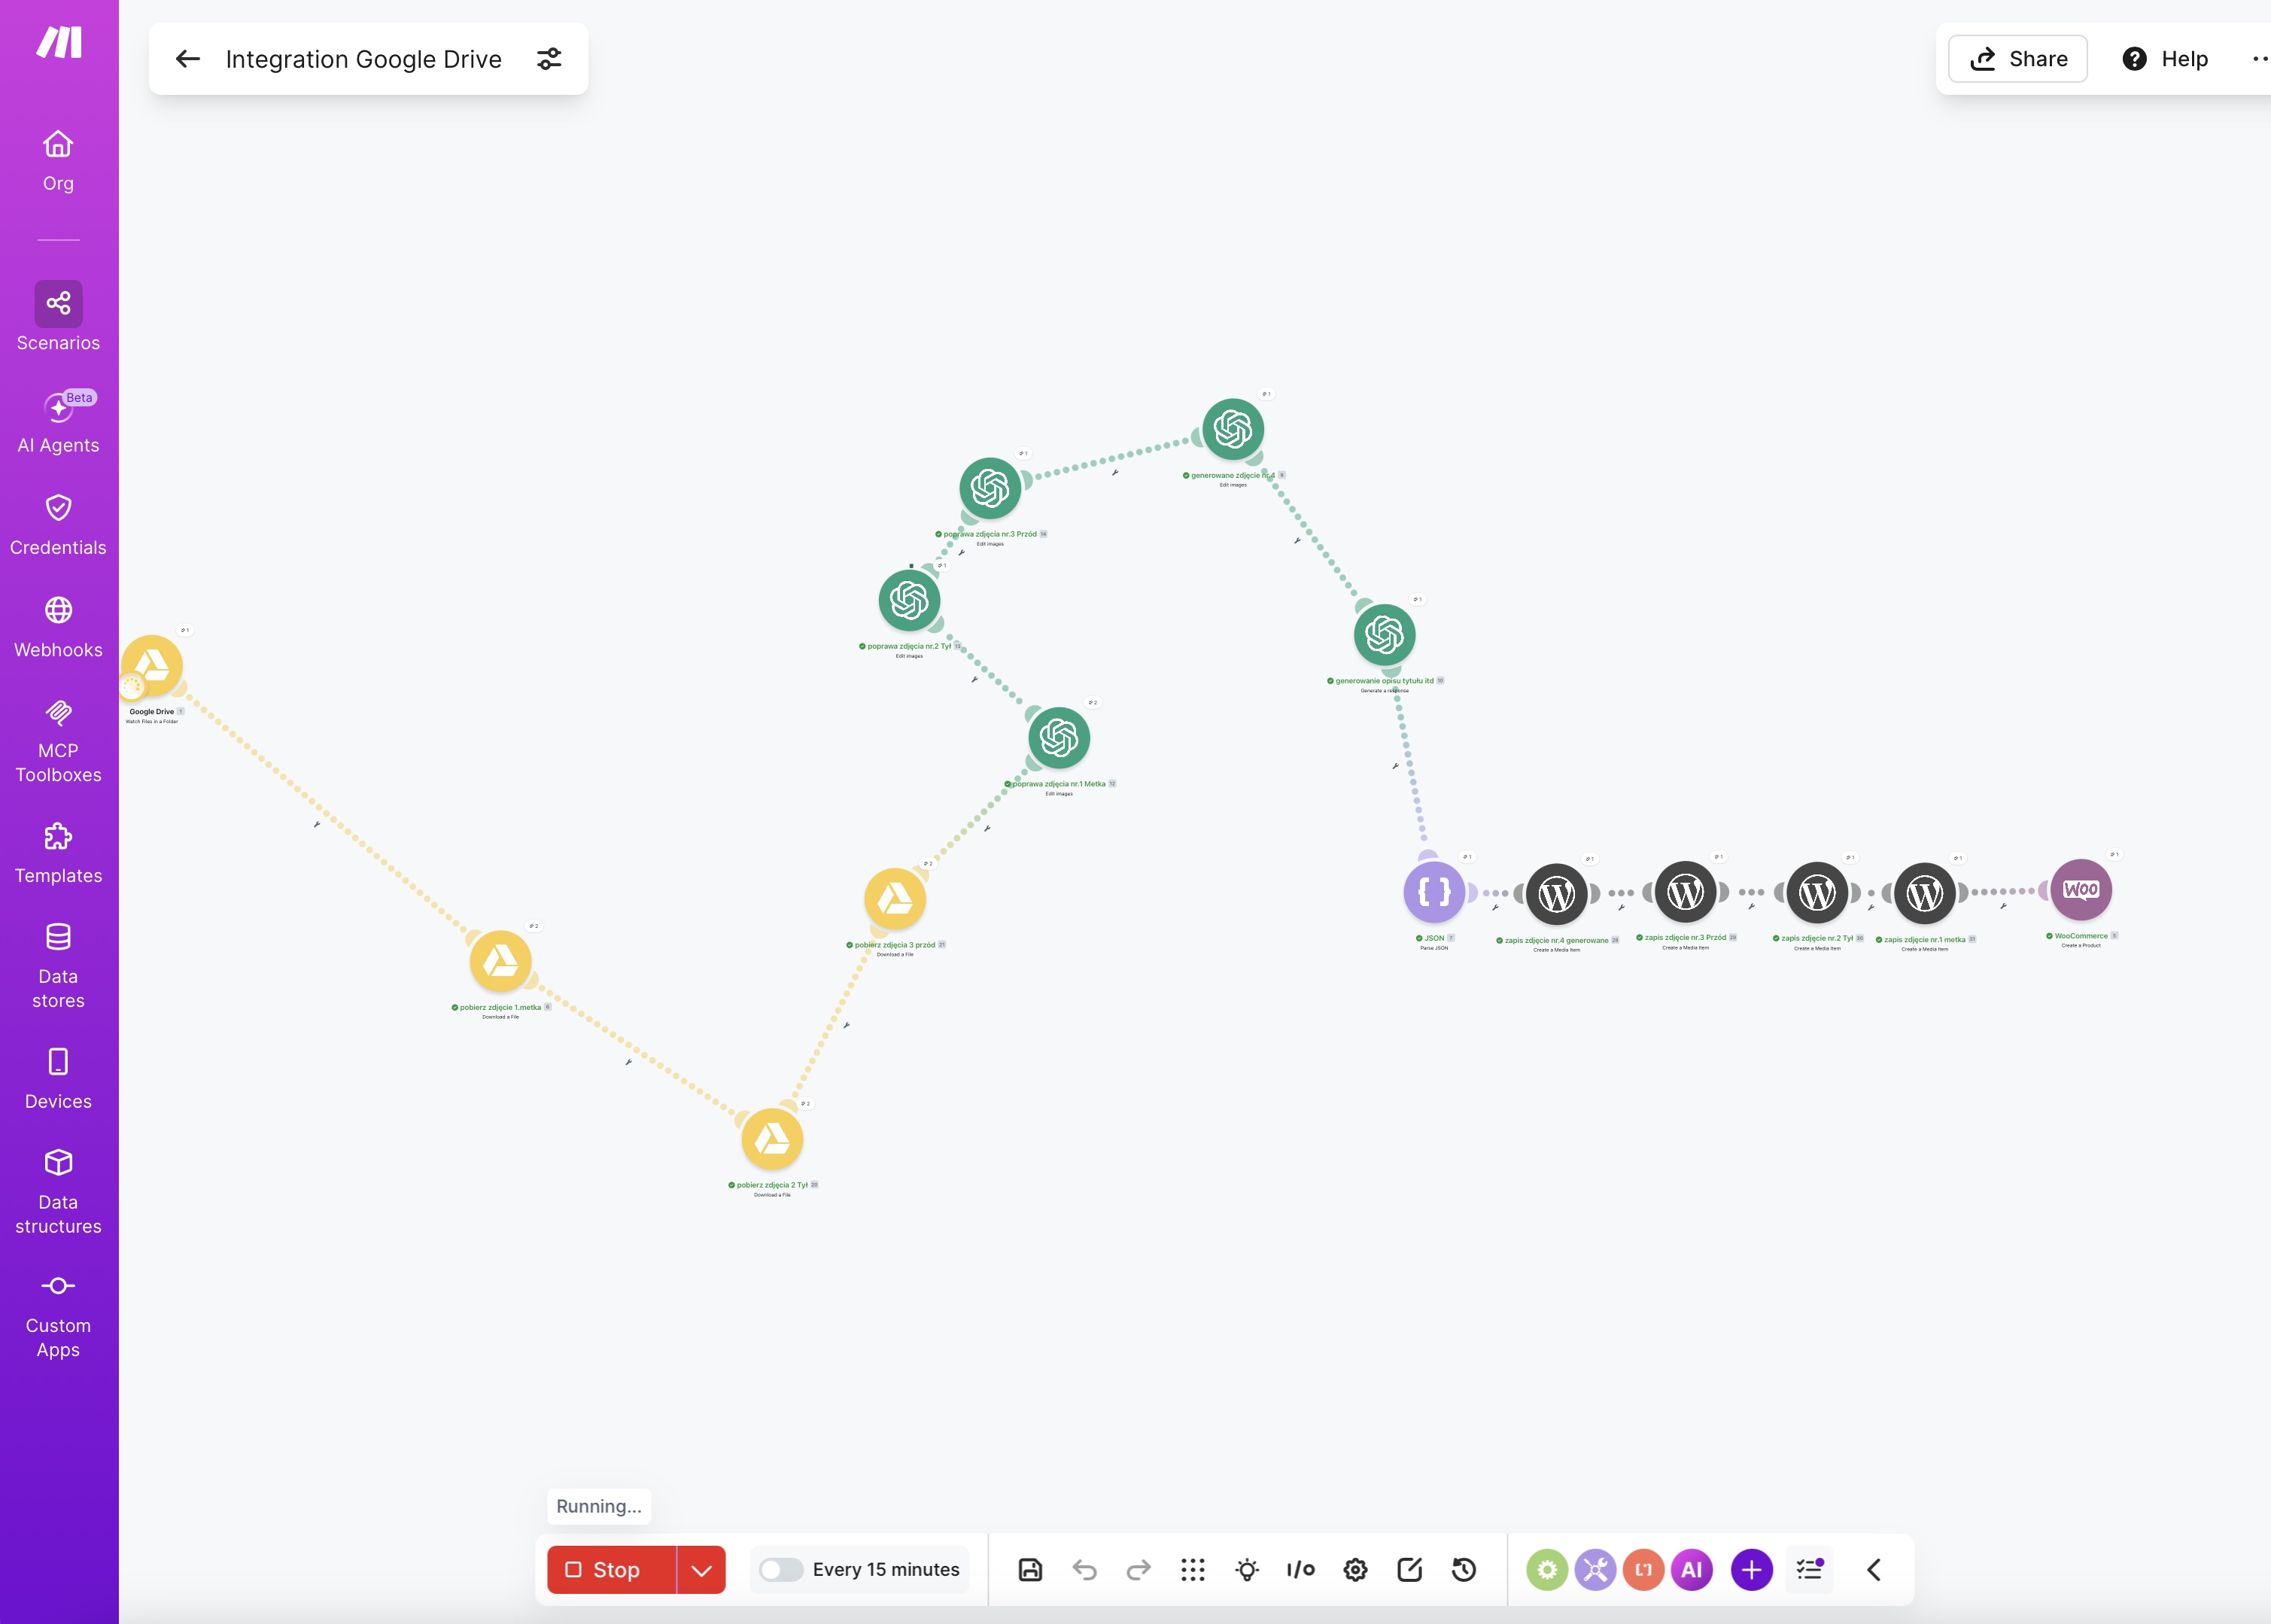Stop the running scenario
The image size is (2271, 1624).
point(611,1570)
